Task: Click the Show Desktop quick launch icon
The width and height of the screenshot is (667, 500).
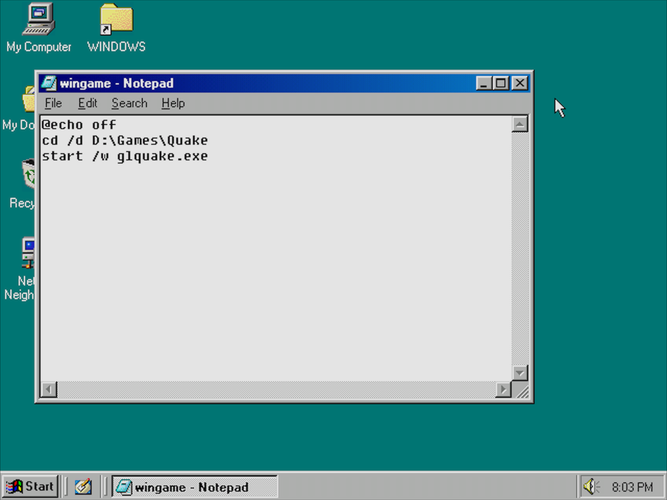Action: click(x=83, y=487)
